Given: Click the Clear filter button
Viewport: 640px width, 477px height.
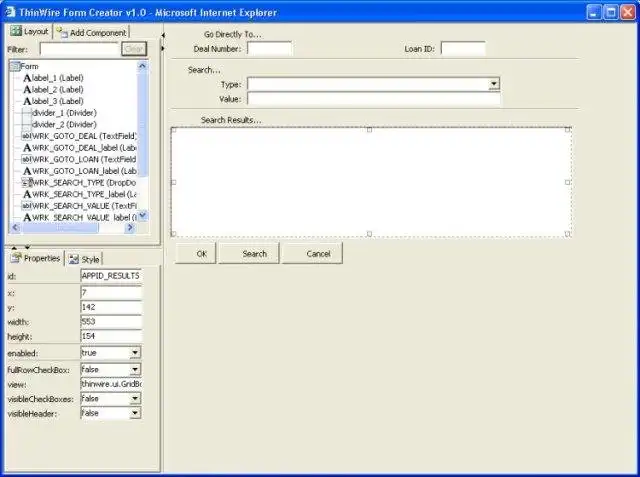Looking at the screenshot, I should pyautogui.click(x=134, y=49).
